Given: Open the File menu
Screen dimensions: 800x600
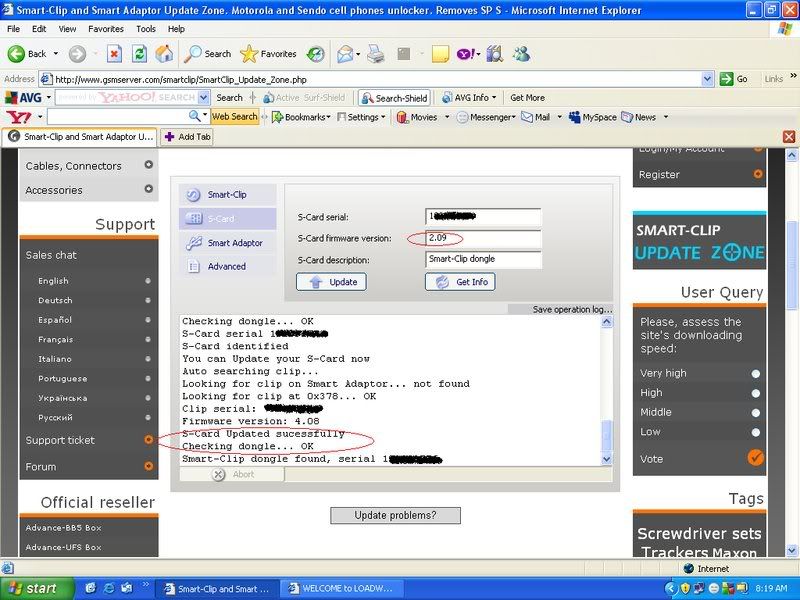Looking at the screenshot, I should (14, 29).
